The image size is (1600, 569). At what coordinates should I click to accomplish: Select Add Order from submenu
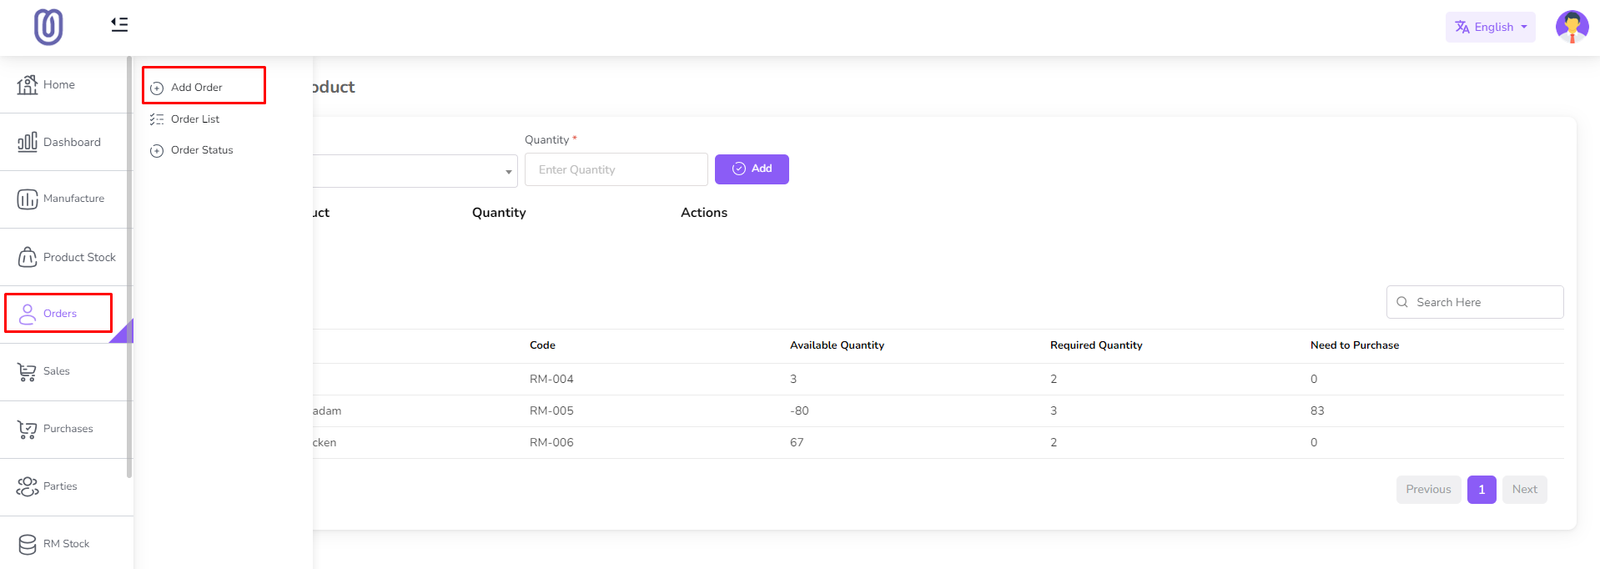pos(197,87)
